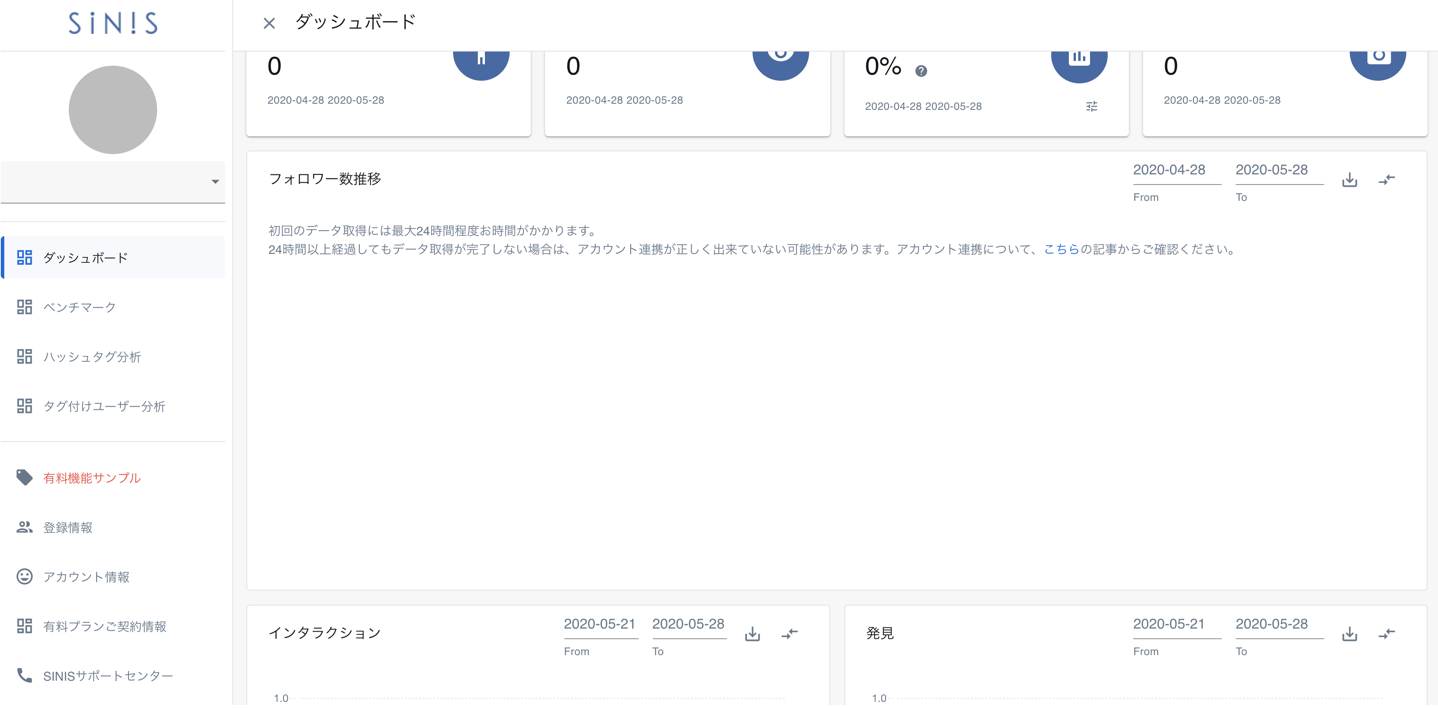Download the 発見 chart data
Screen dimensions: 1438x708
point(1349,634)
